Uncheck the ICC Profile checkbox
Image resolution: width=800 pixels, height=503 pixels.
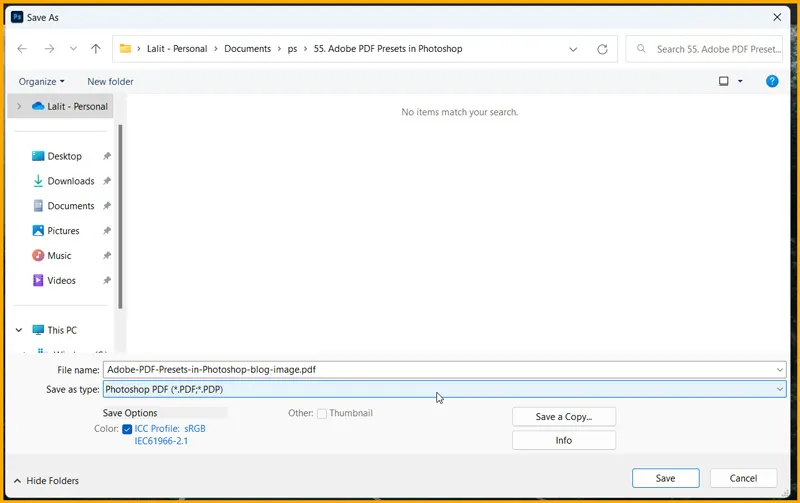tap(127, 429)
